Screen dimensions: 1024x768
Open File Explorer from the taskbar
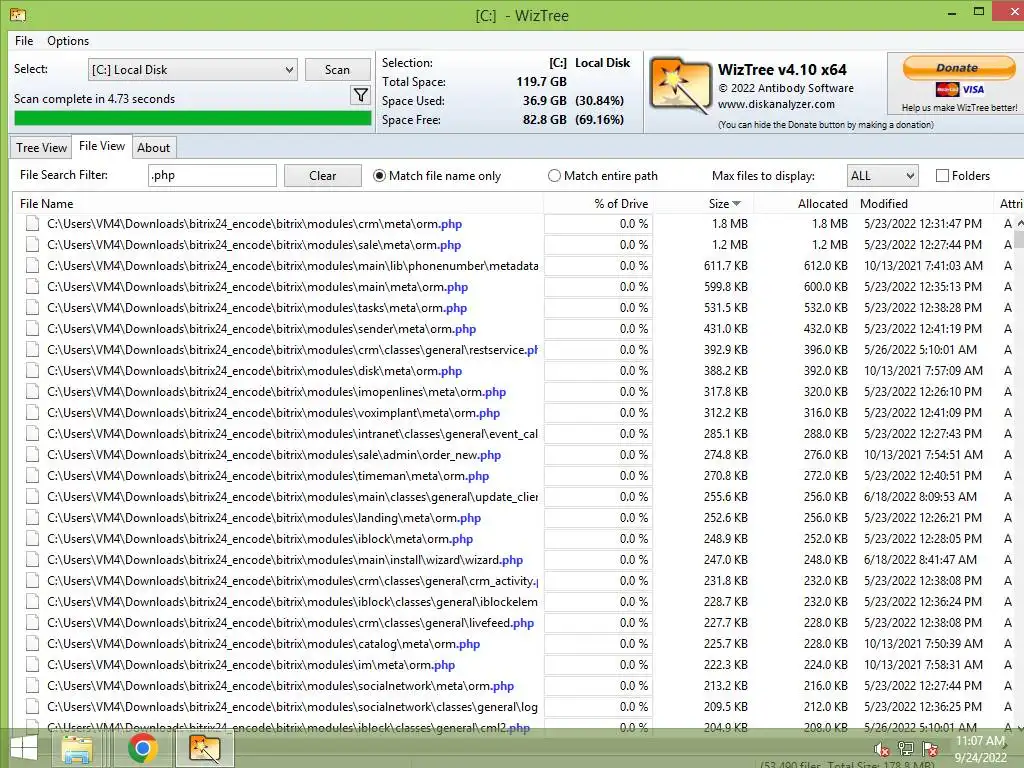[77, 748]
